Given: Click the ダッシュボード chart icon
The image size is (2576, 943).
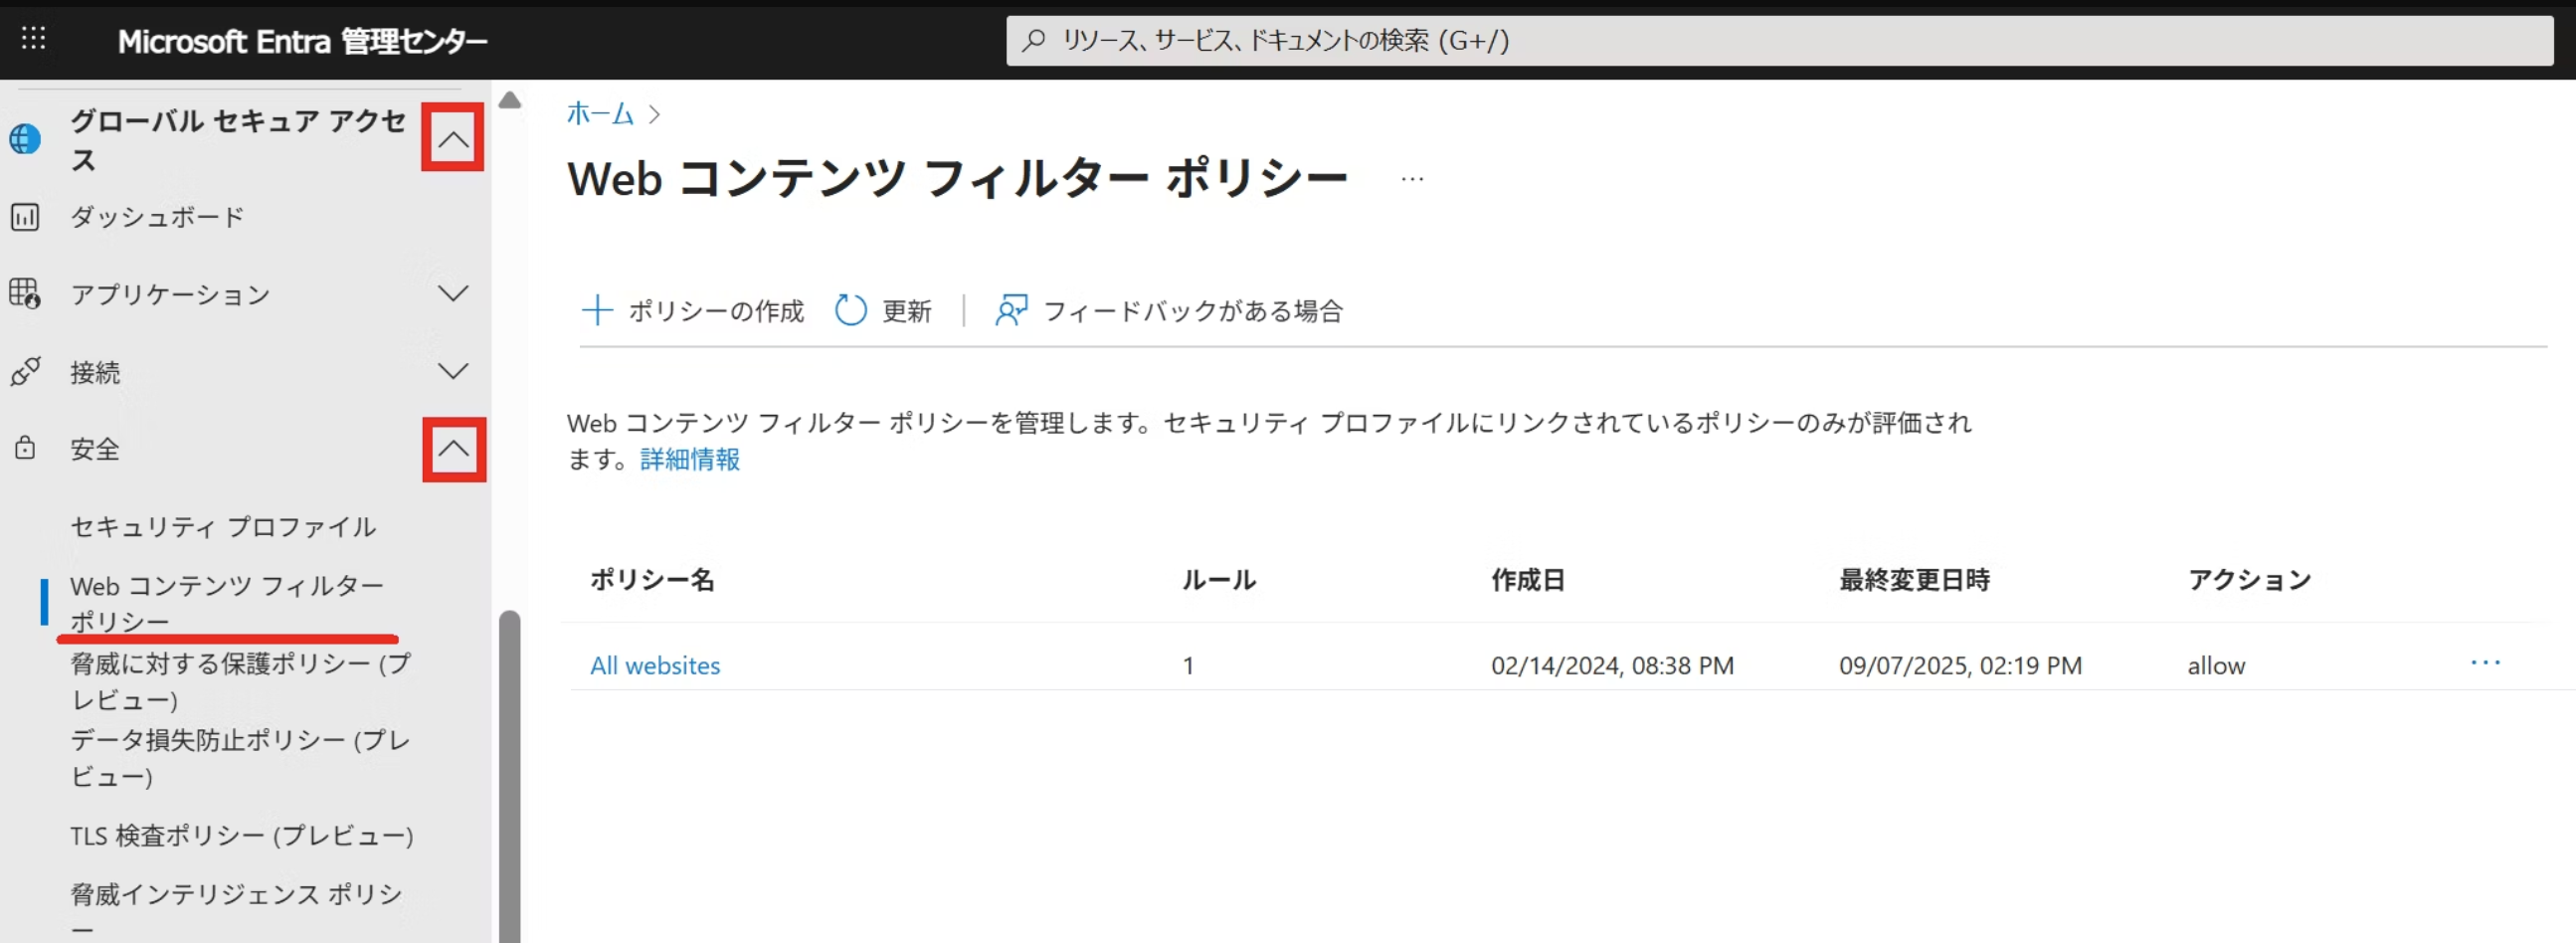Looking at the screenshot, I should coord(25,217).
